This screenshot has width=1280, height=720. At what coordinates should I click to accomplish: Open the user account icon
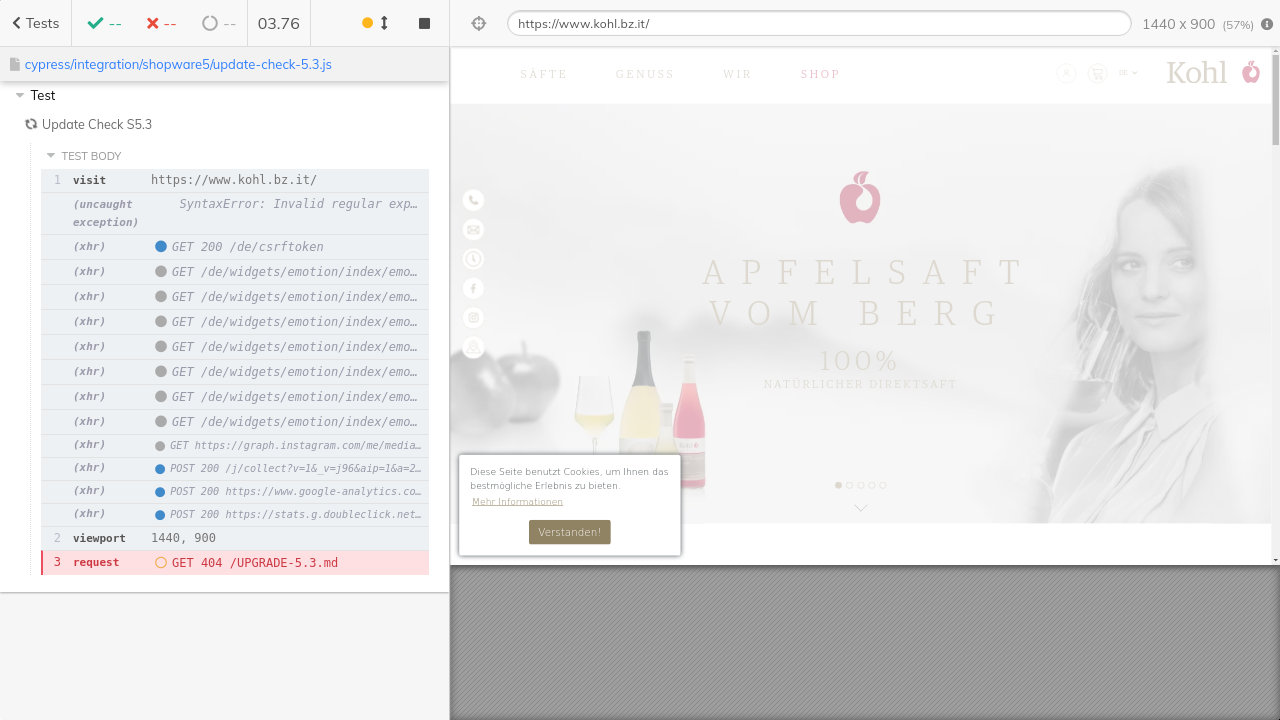click(1066, 73)
